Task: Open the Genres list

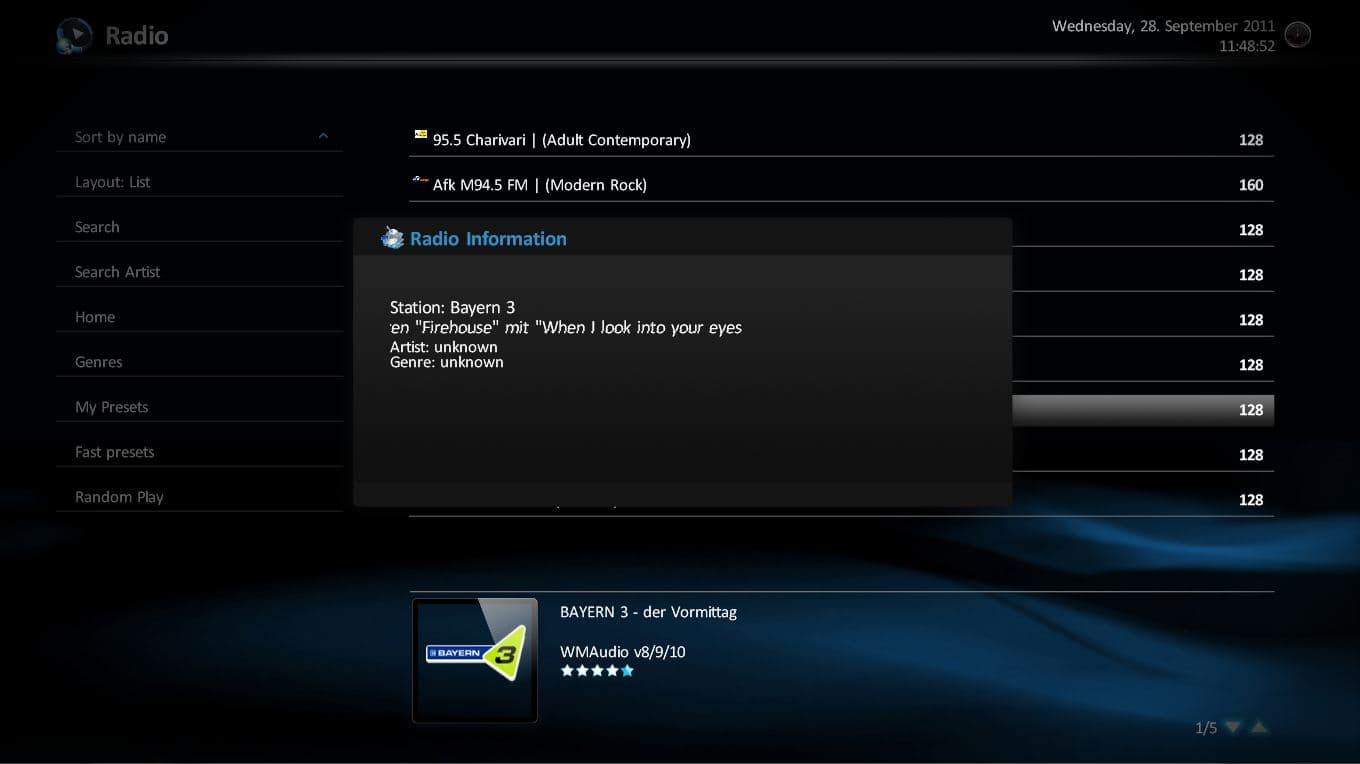Action: pyautogui.click(x=200, y=362)
